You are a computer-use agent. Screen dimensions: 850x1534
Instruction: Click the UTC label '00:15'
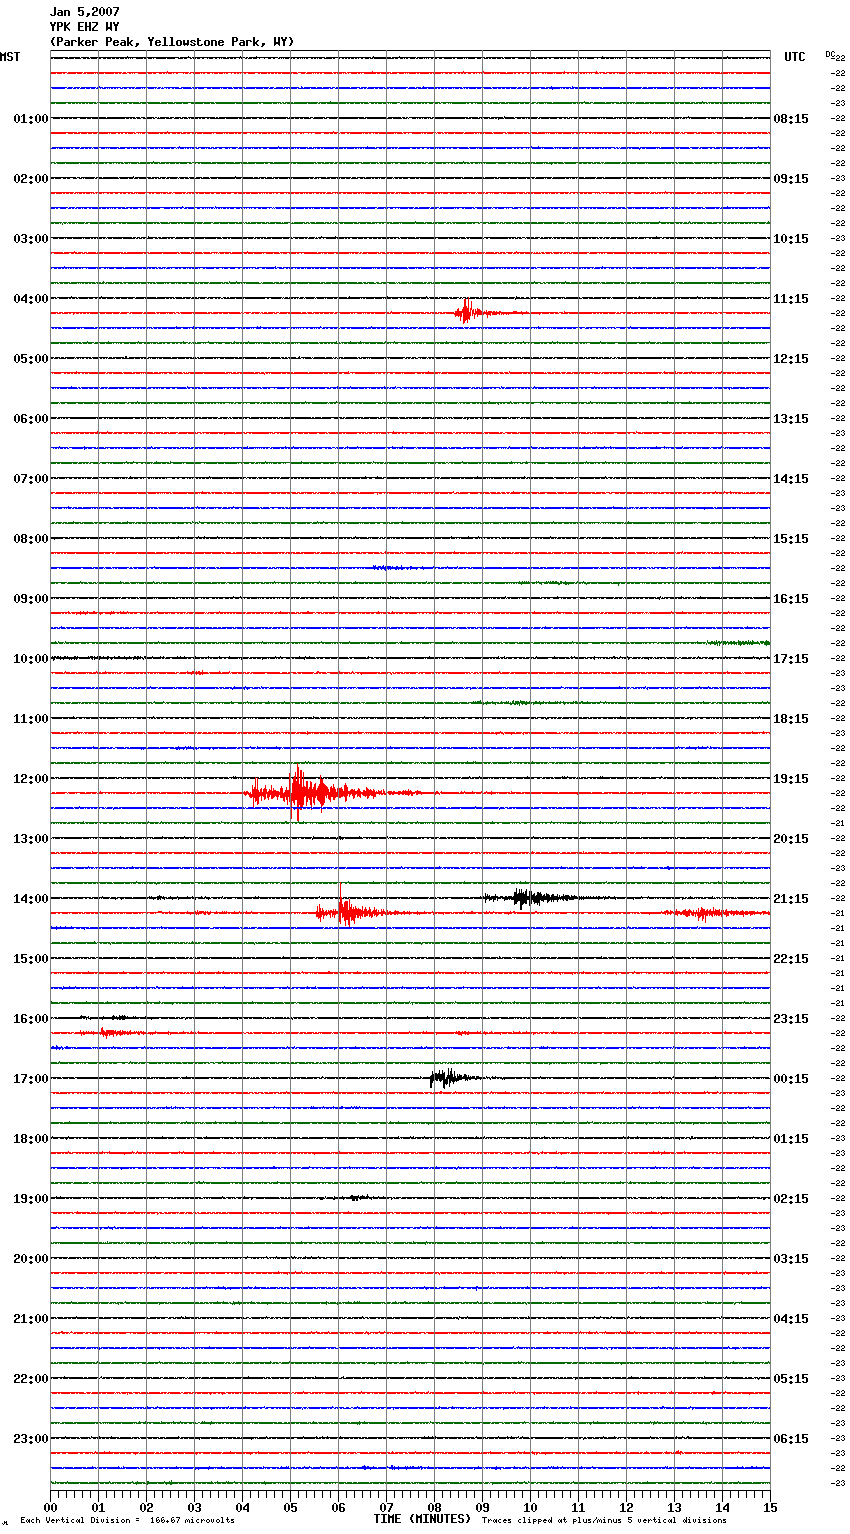point(791,1079)
